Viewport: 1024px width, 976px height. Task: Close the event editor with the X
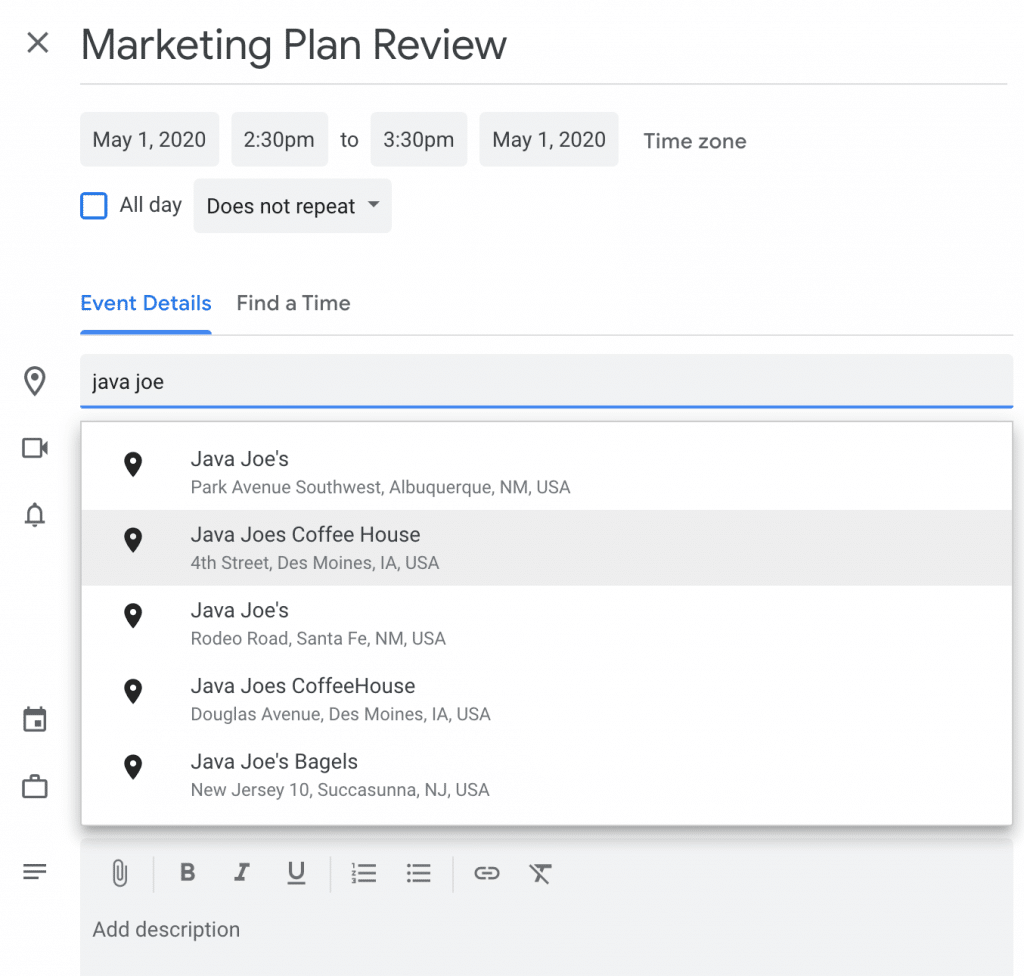38,43
